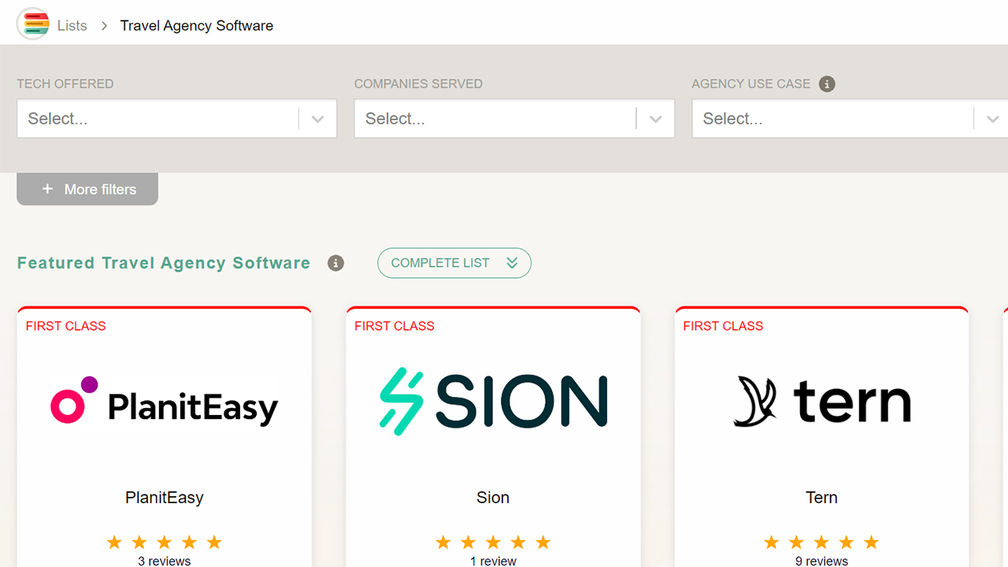Expand the Agency Use Case dropdown chevron

click(x=993, y=119)
